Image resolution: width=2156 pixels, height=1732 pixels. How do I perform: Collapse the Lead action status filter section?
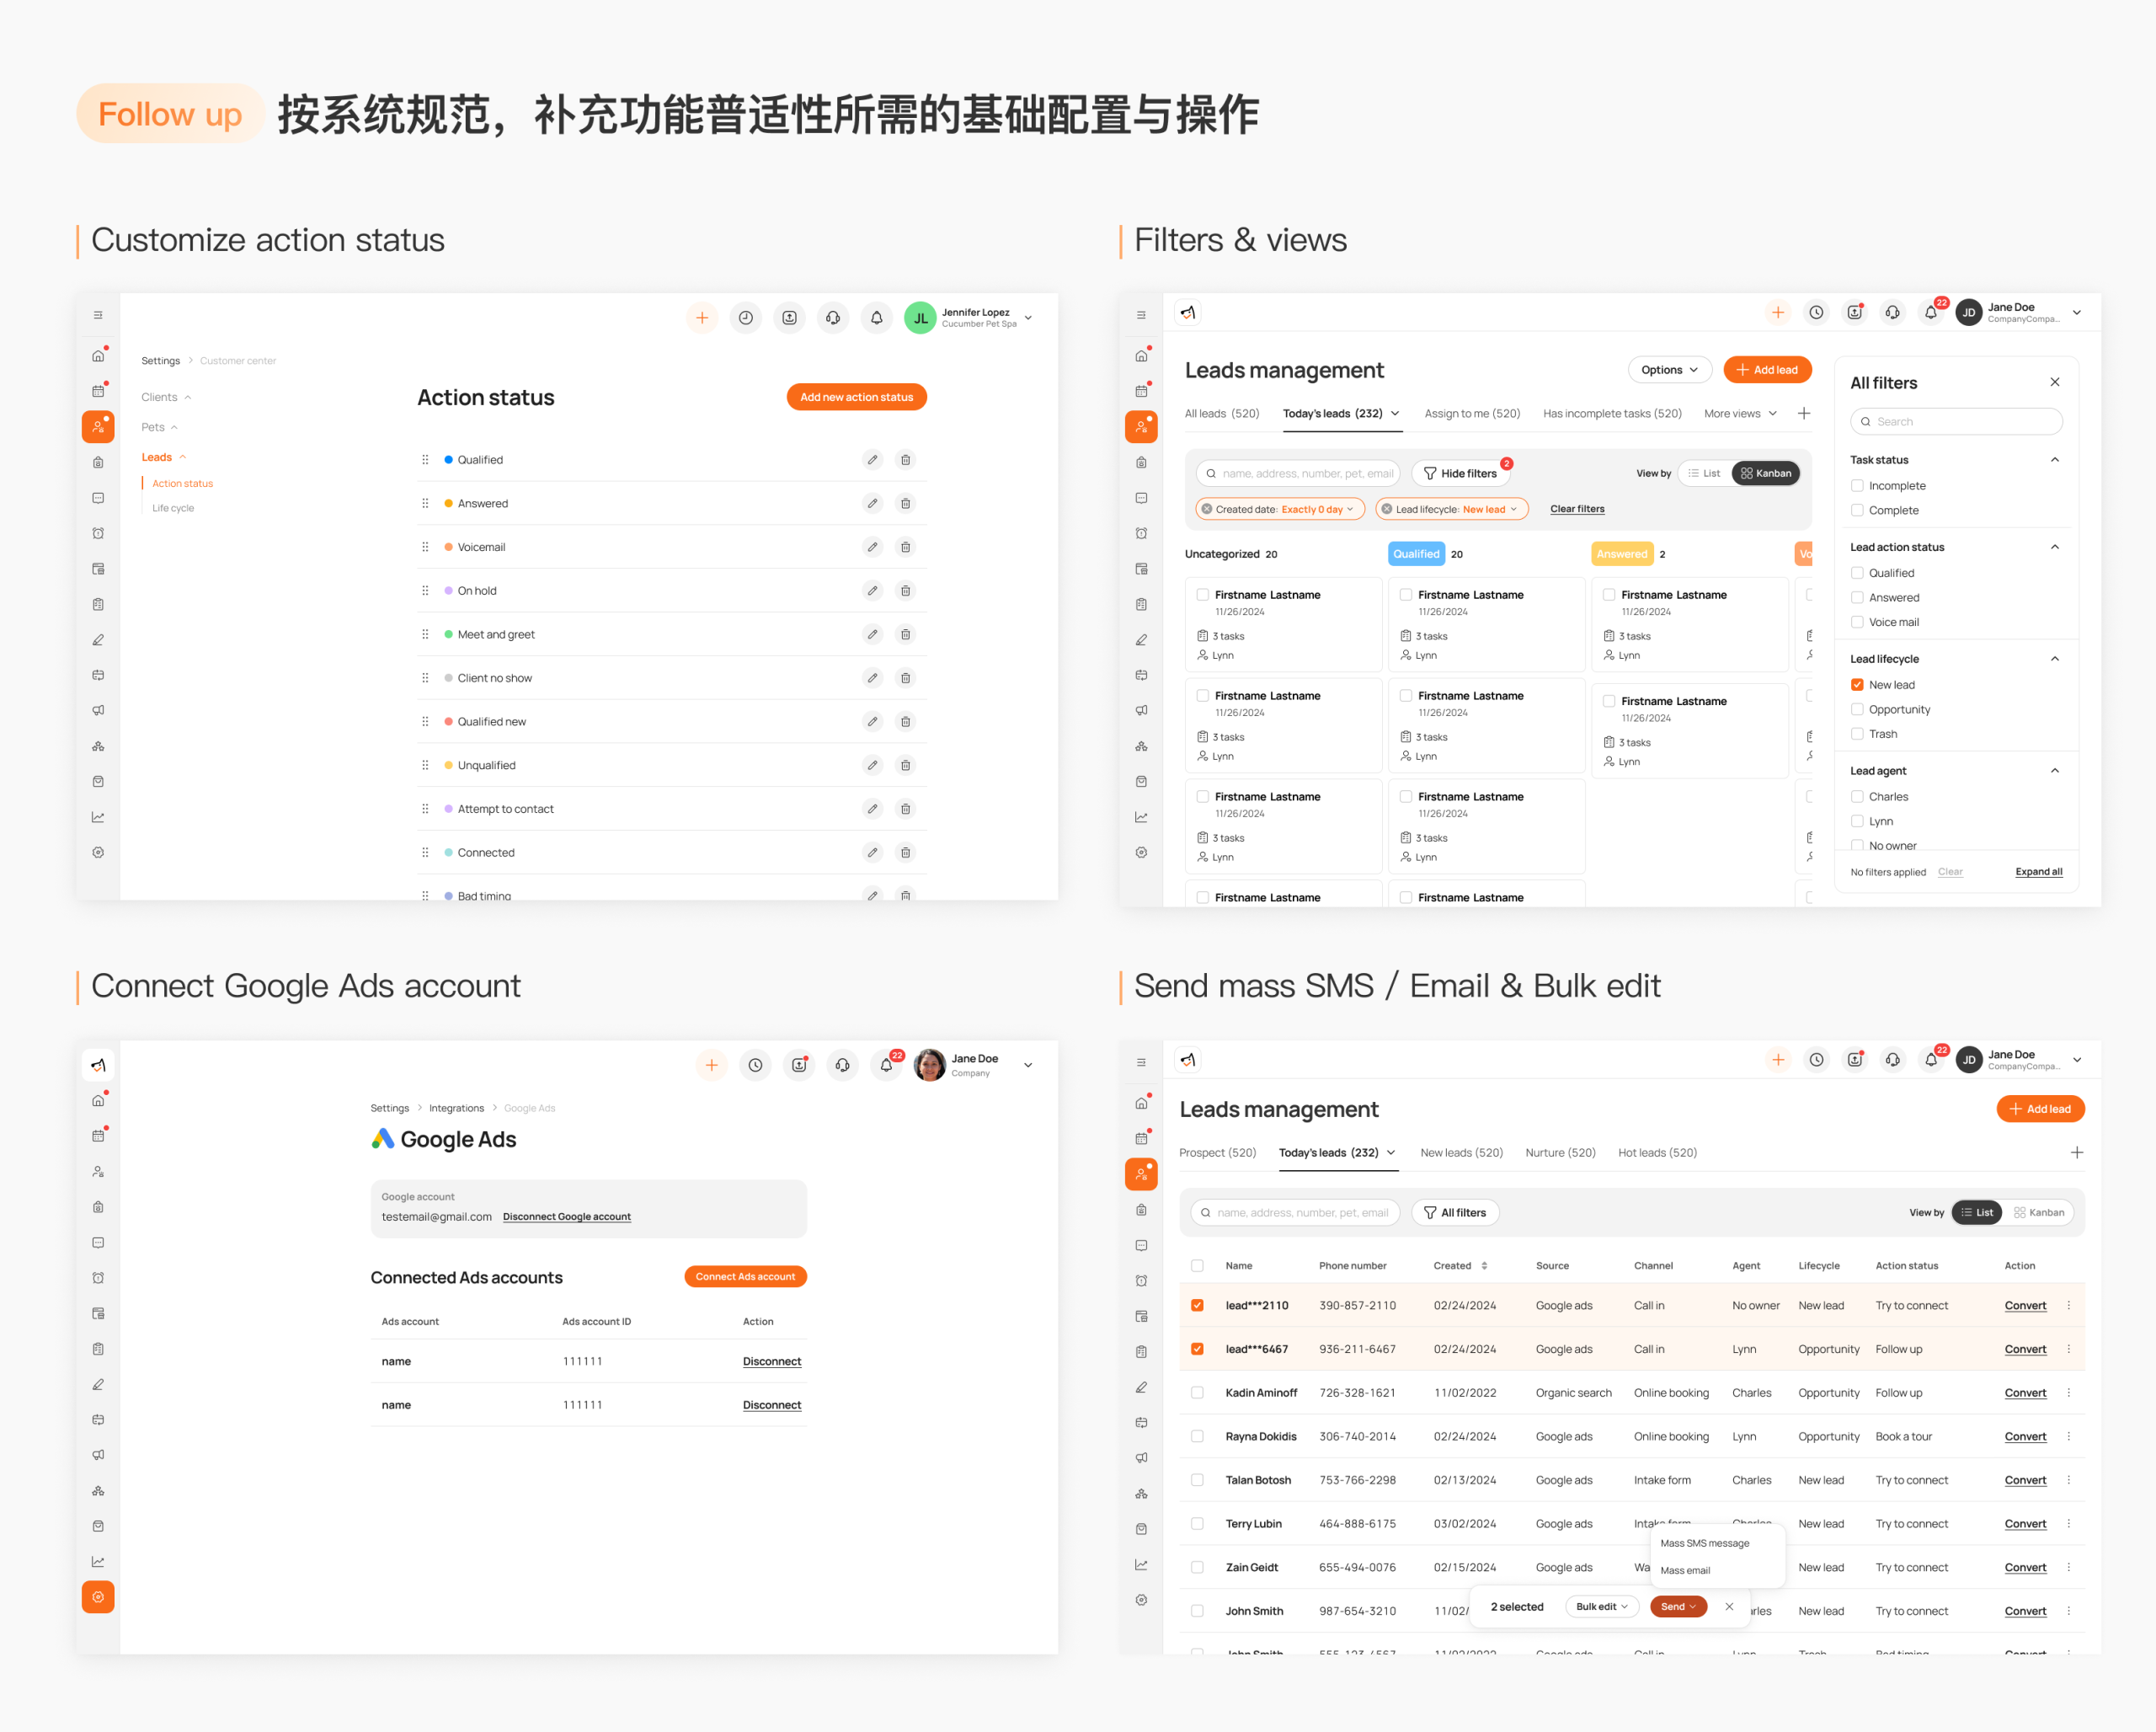point(2054,547)
